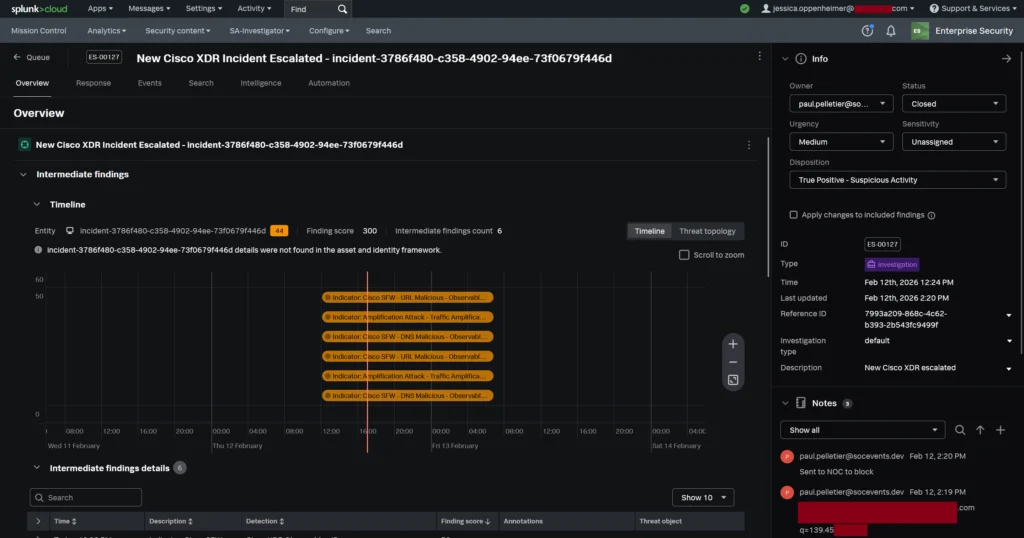This screenshot has width=1024, height=538.
Task: Open the Activity menu
Action: (x=254, y=8)
